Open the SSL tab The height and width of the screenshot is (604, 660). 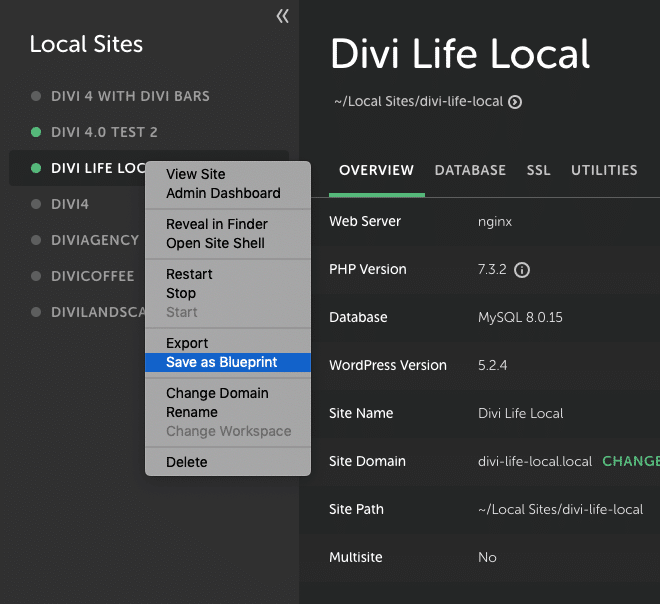click(538, 171)
